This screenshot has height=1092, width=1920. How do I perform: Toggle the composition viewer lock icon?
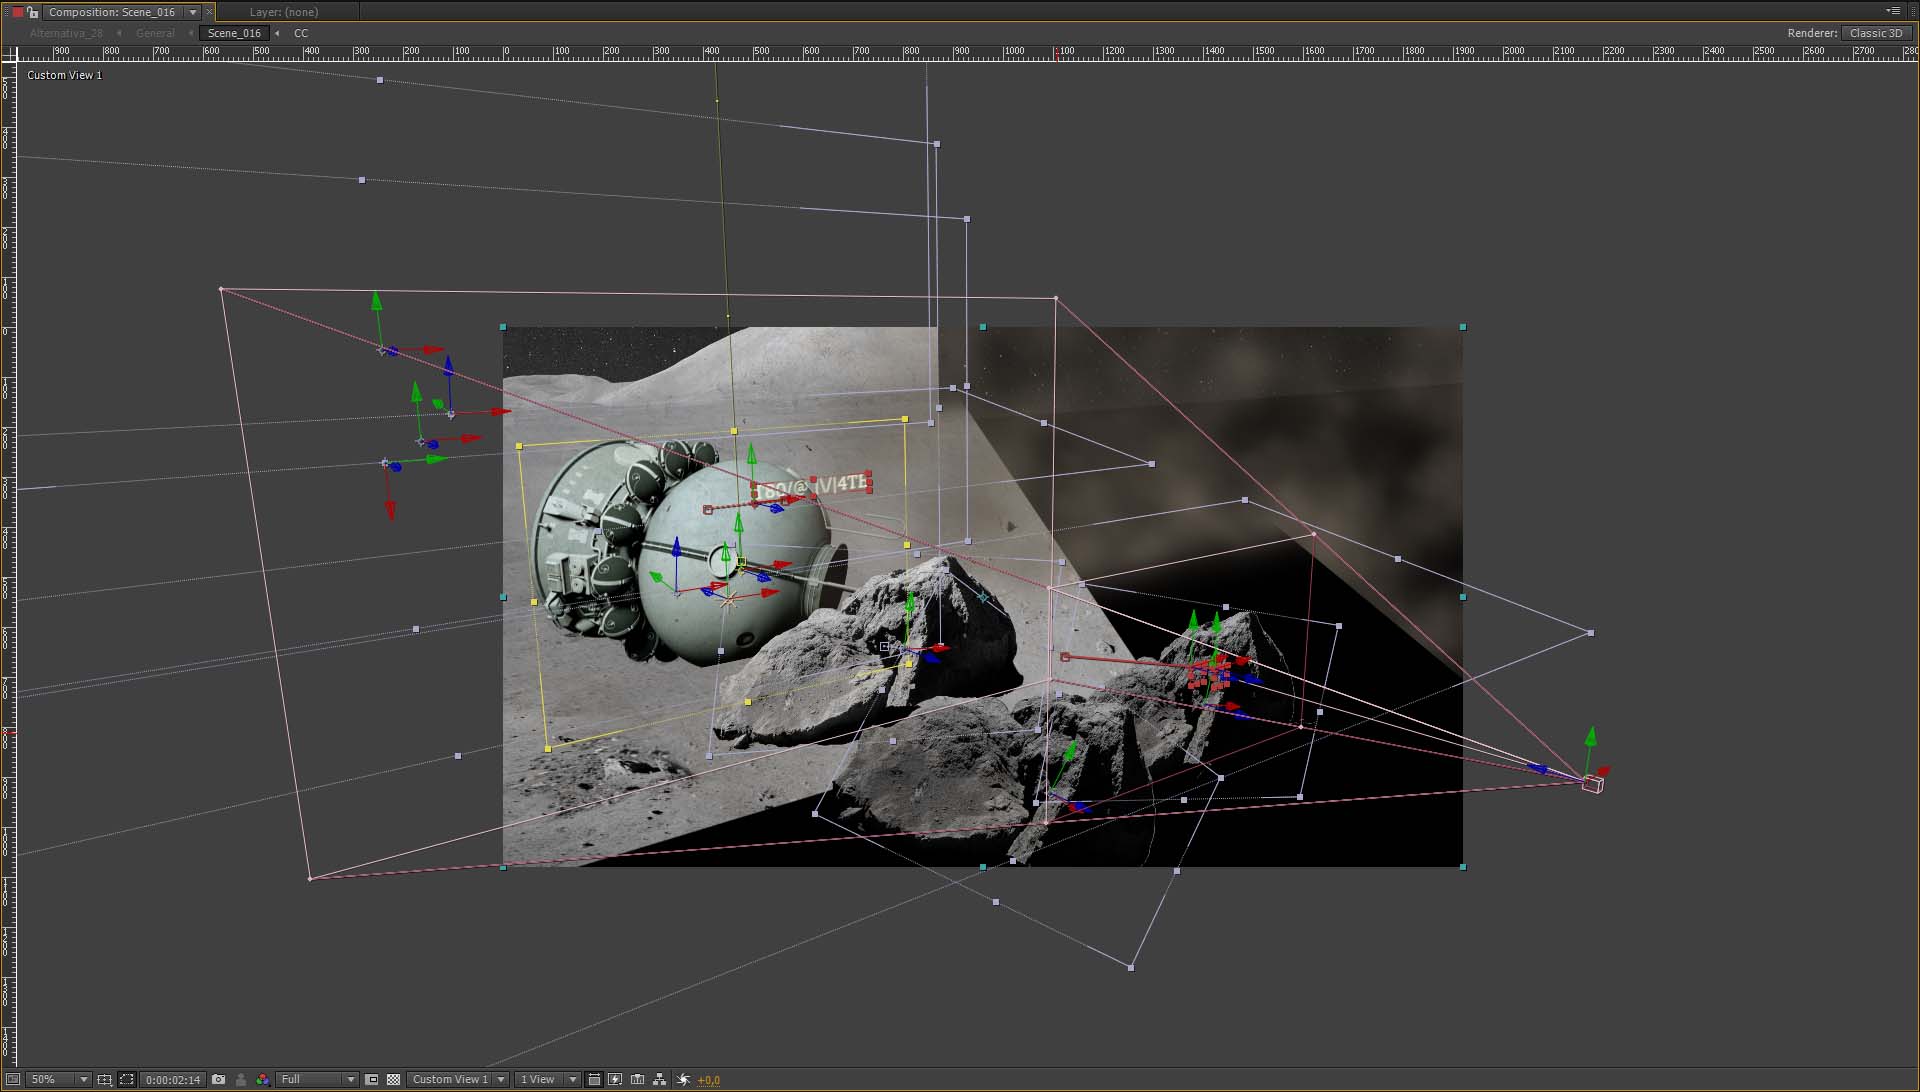[33, 12]
